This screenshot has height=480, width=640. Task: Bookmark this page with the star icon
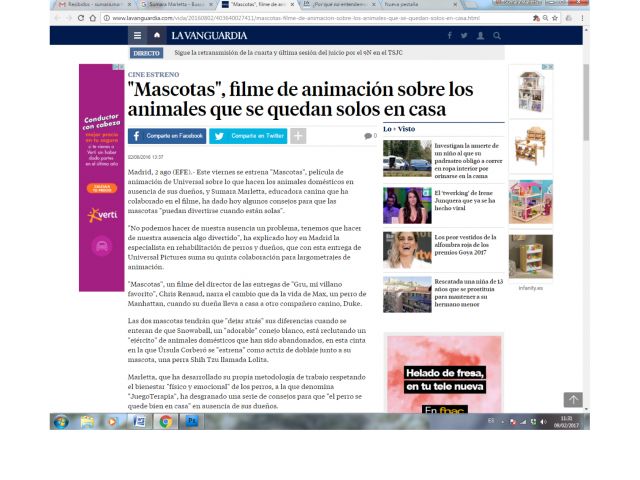click(555, 18)
